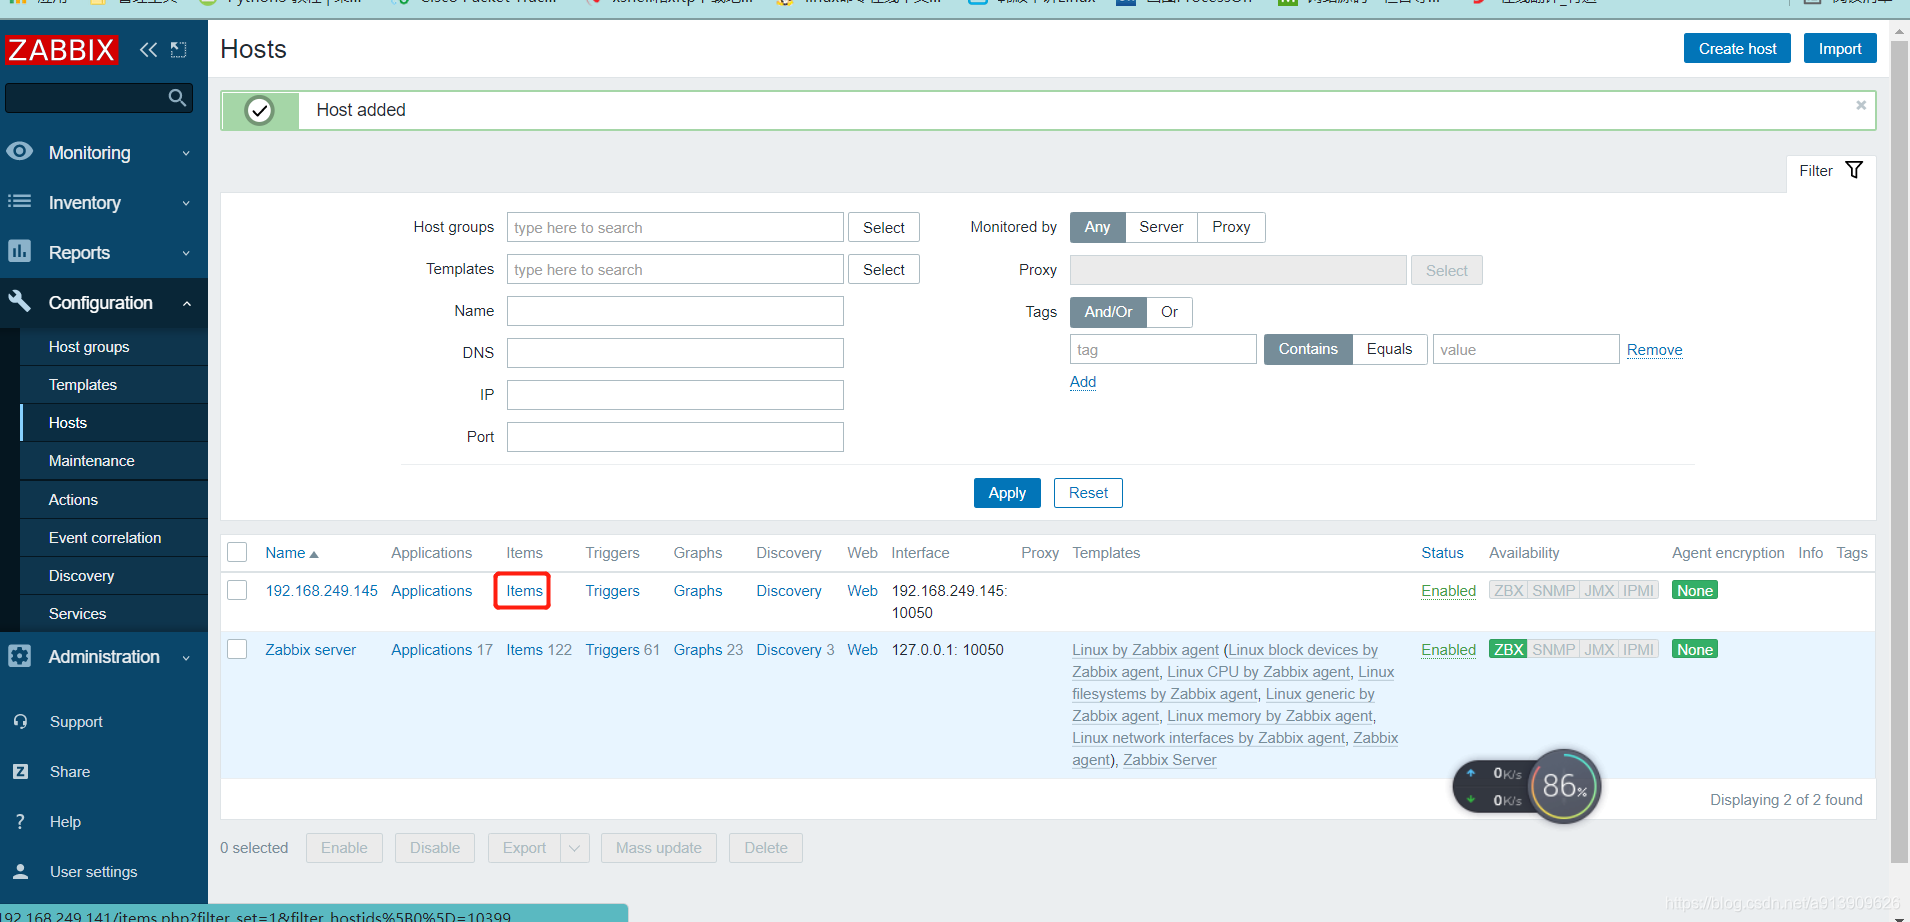This screenshot has width=1910, height=922.
Task: Open Templates in sidebar
Action: coord(114,385)
